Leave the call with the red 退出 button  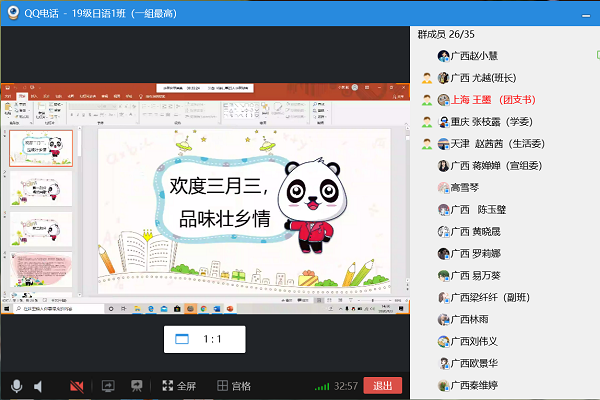pyautogui.click(x=383, y=385)
